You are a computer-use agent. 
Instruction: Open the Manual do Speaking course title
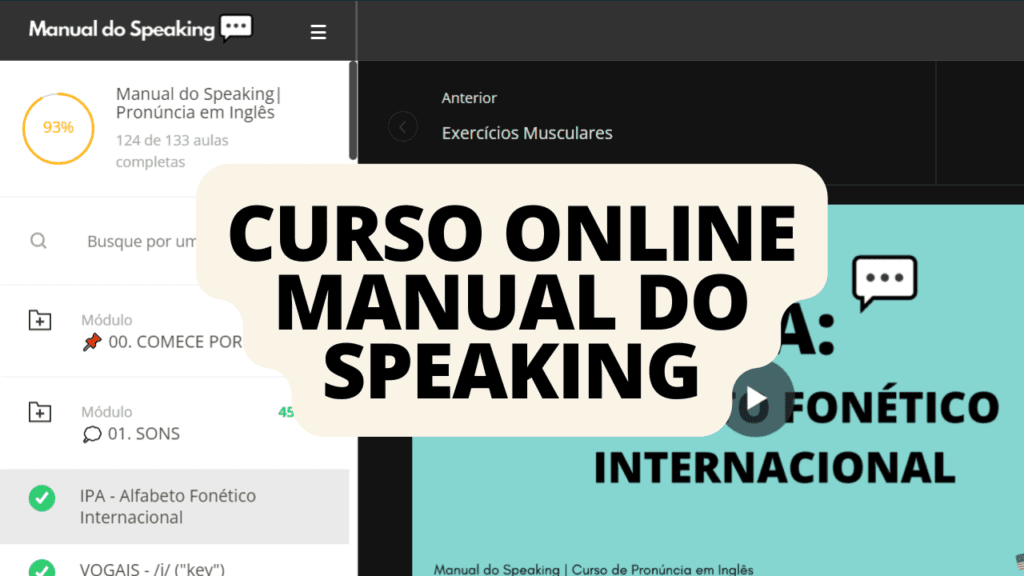(x=198, y=103)
